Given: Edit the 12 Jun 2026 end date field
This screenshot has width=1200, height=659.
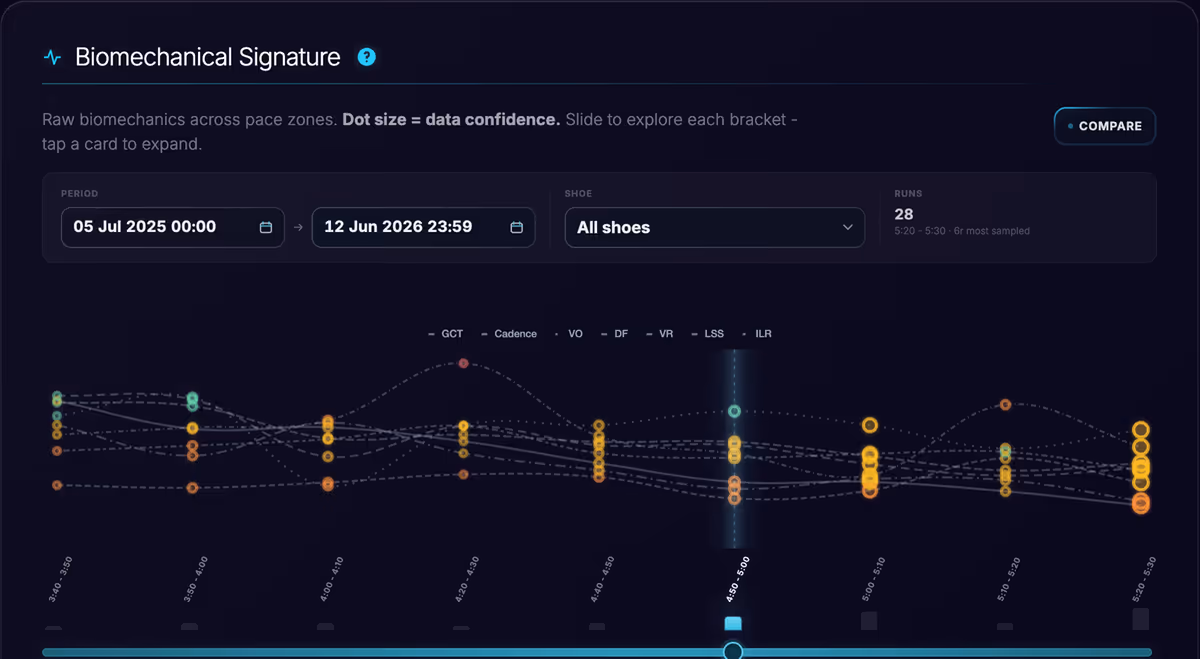Looking at the screenshot, I should [x=423, y=227].
